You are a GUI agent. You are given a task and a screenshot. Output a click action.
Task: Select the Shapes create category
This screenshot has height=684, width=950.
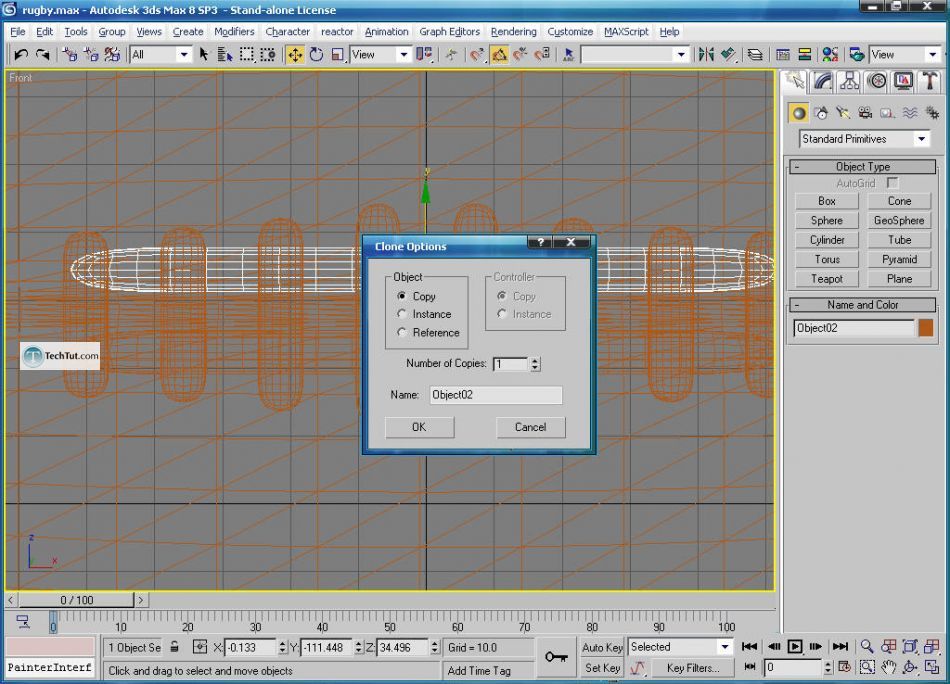821,113
